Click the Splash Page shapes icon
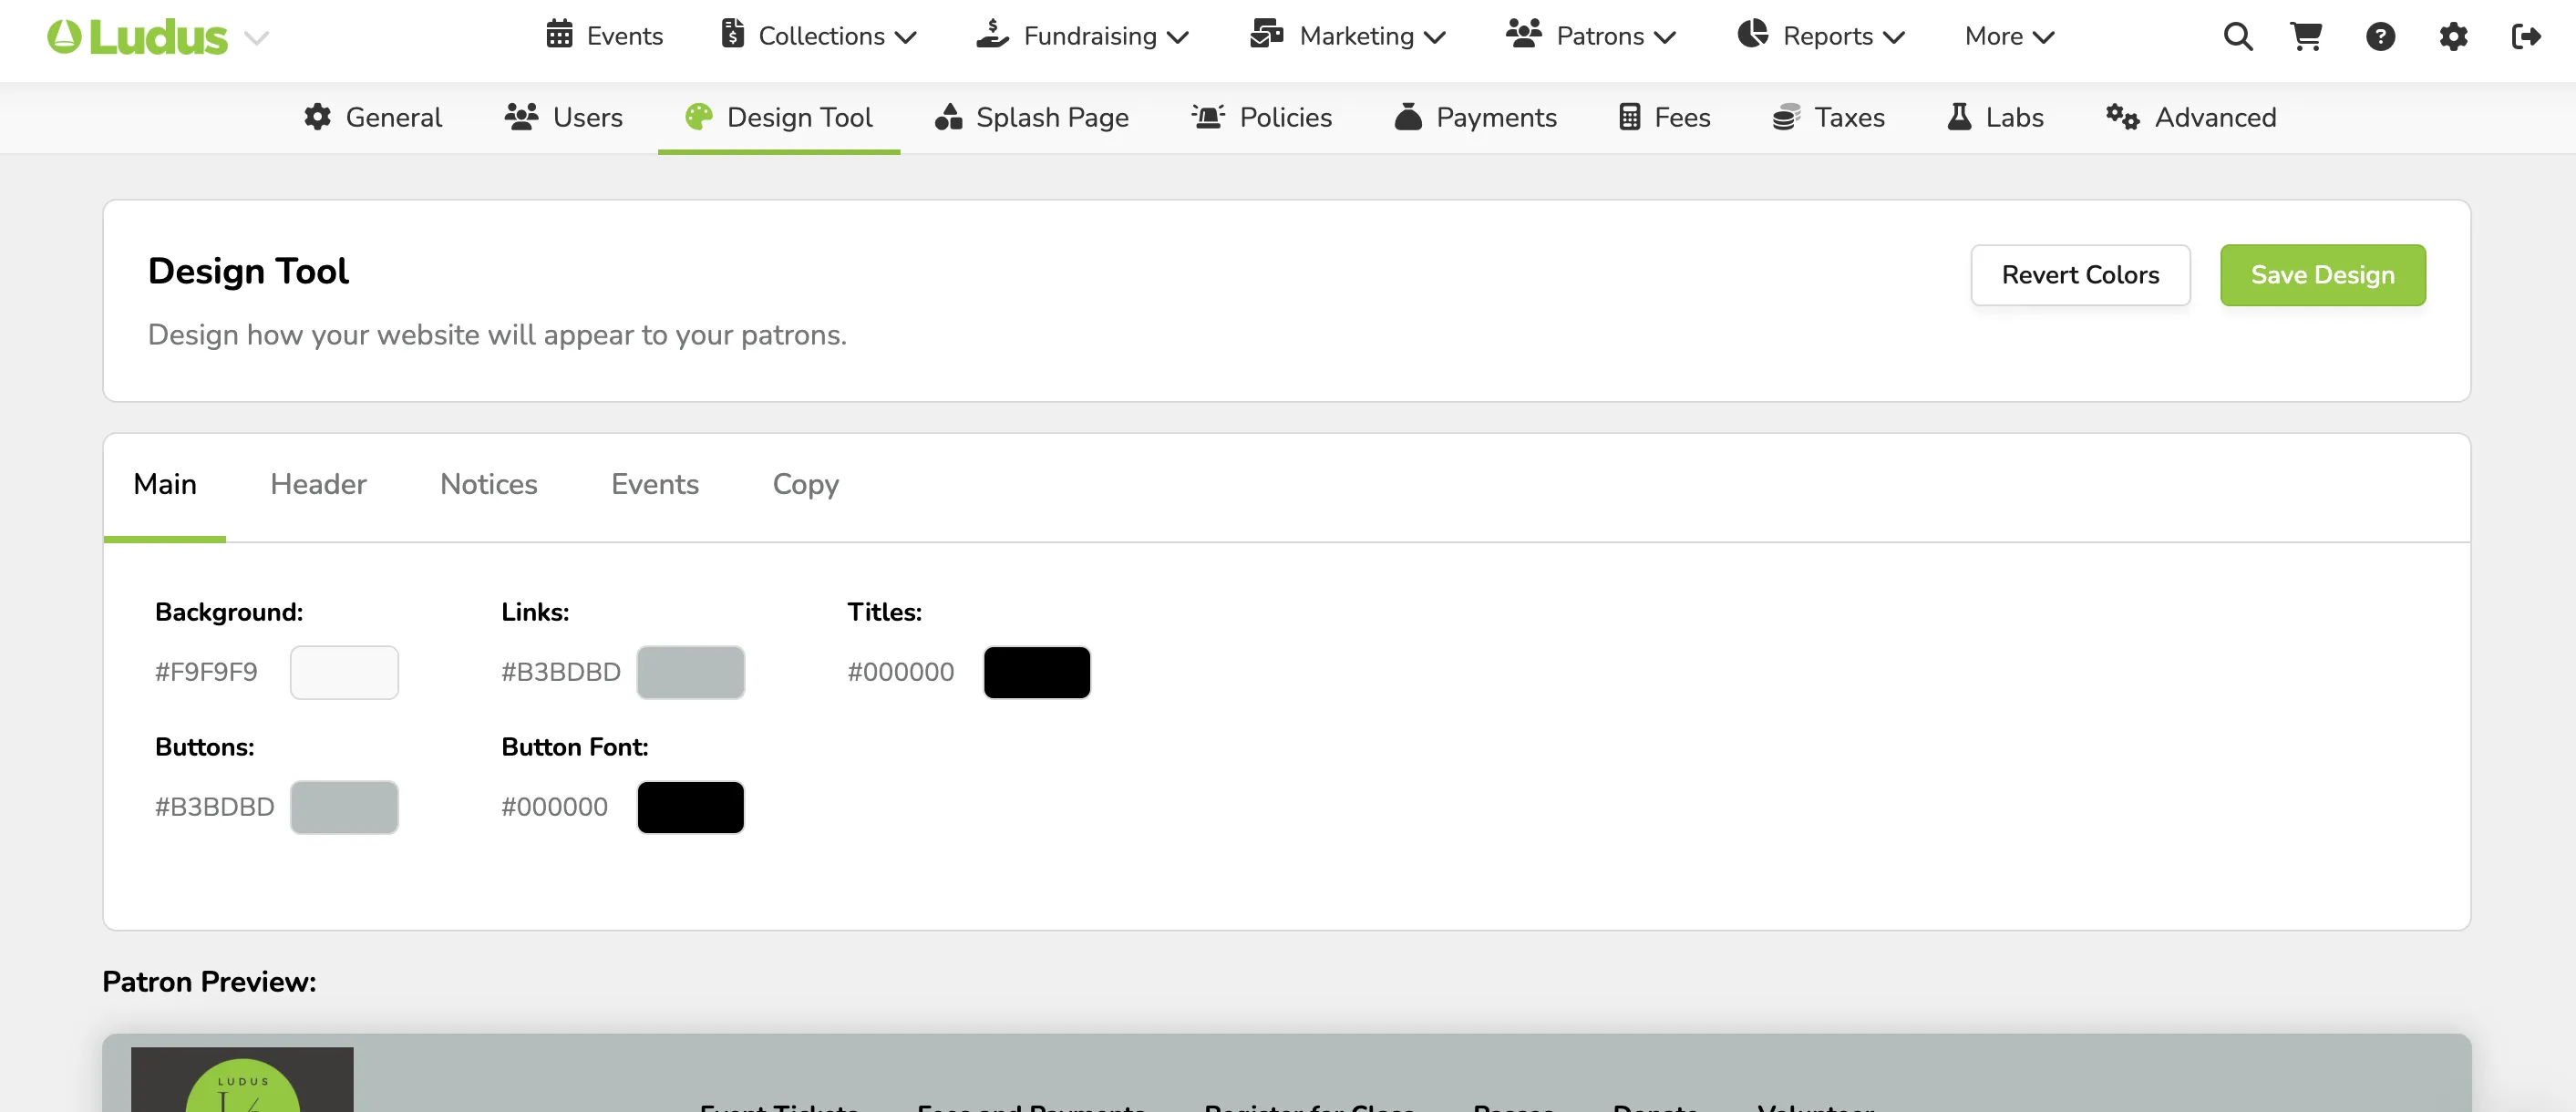 click(949, 117)
